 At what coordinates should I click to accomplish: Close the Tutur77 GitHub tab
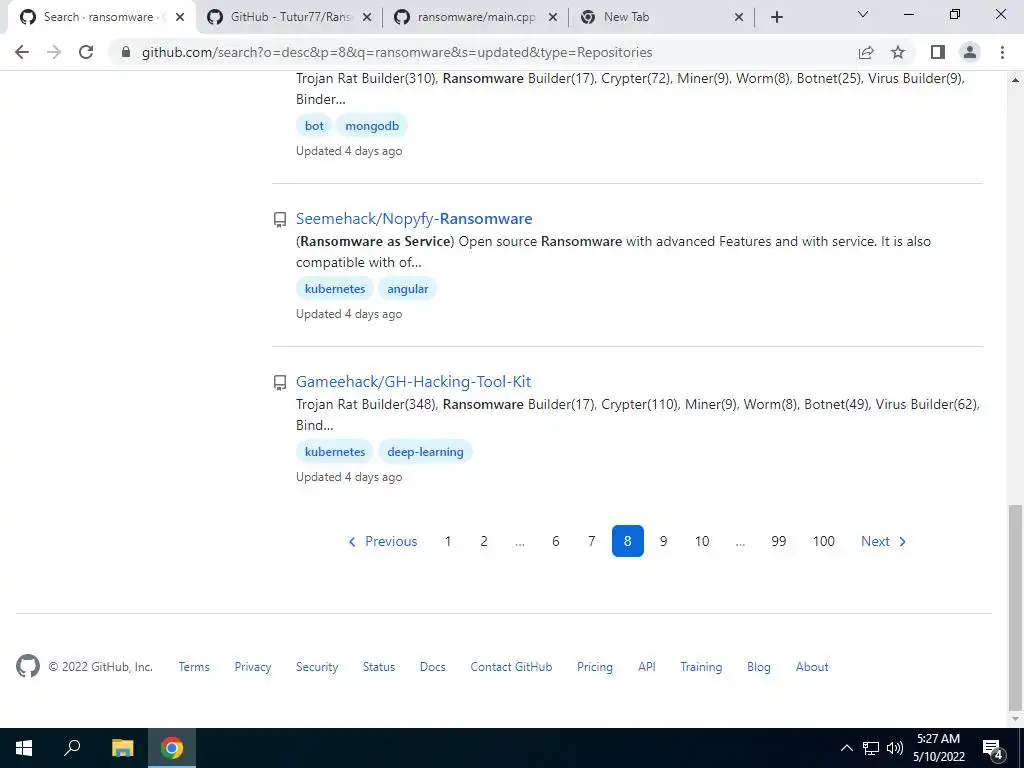(367, 17)
